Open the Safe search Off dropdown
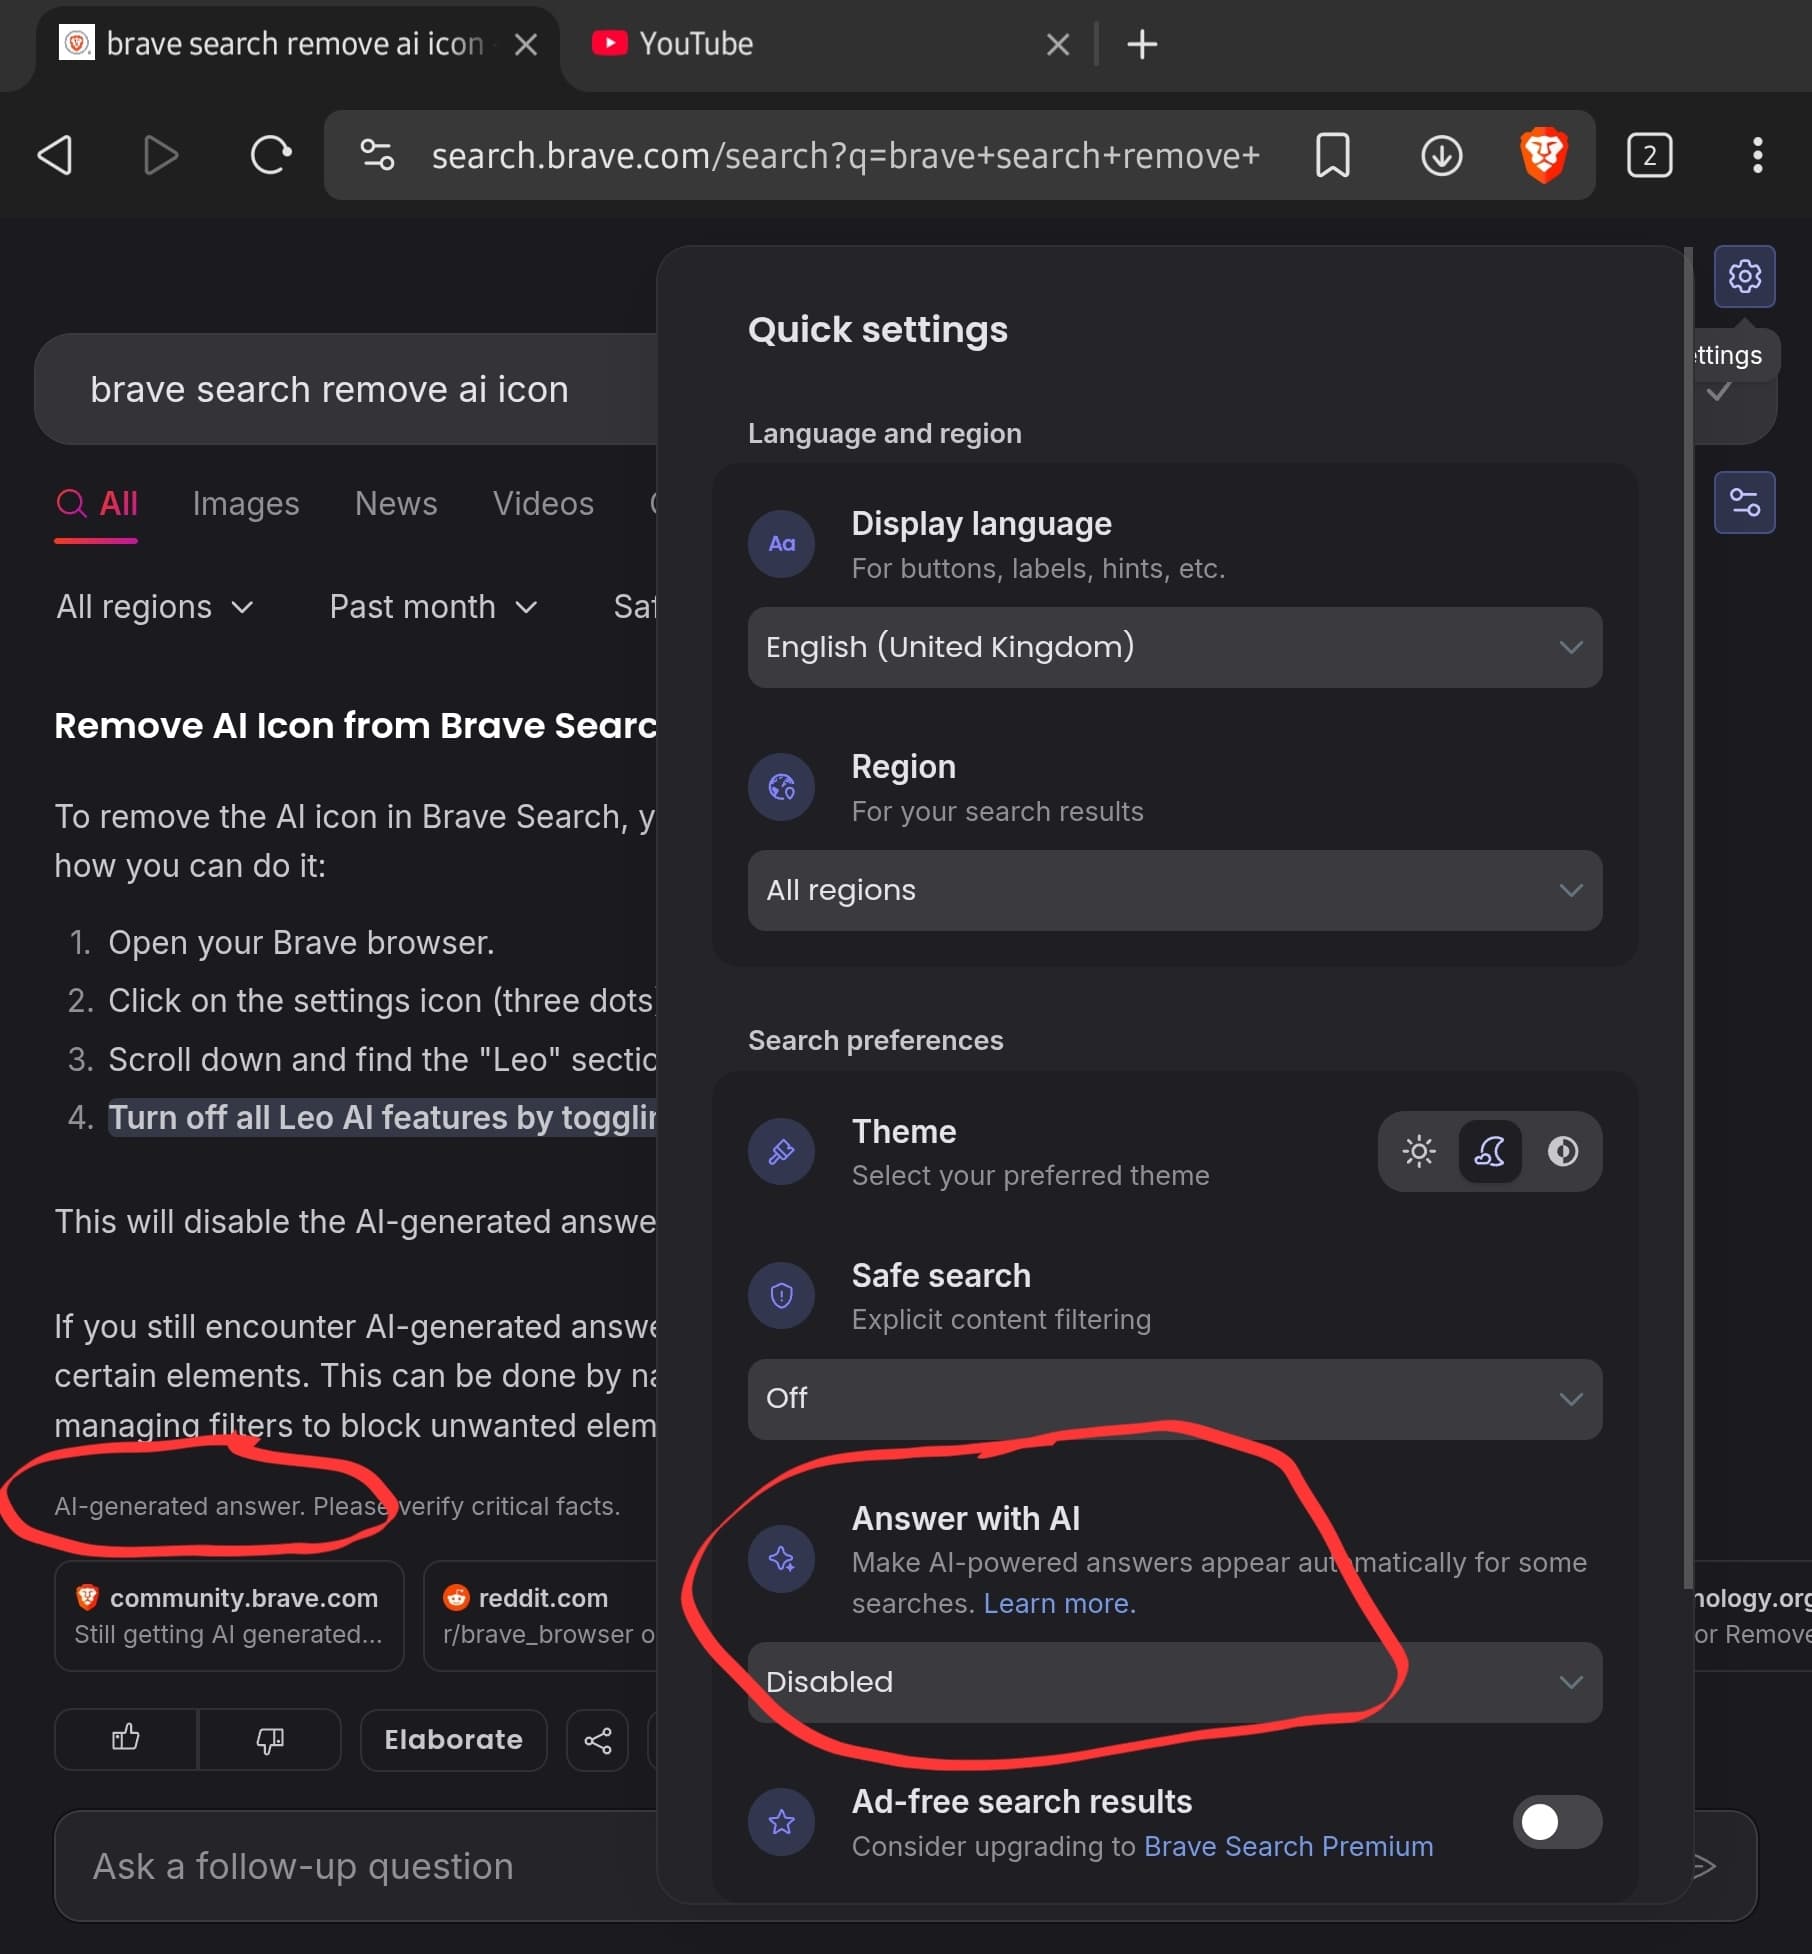 click(x=1174, y=1399)
